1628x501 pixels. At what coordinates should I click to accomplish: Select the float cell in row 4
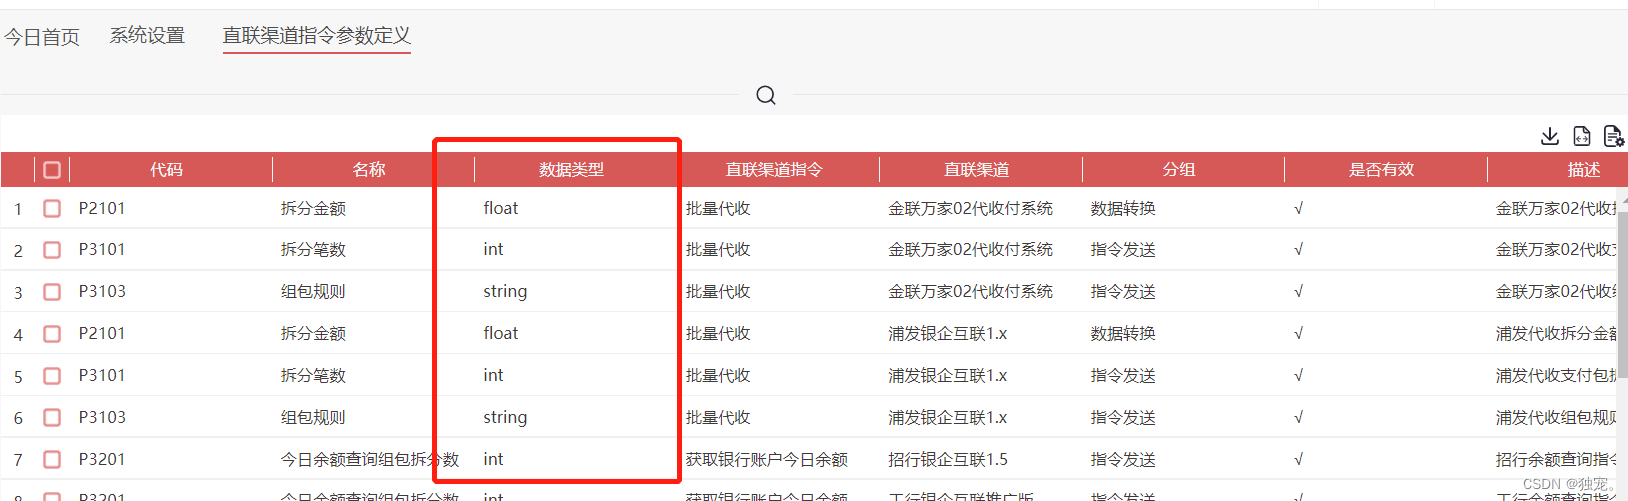point(501,334)
